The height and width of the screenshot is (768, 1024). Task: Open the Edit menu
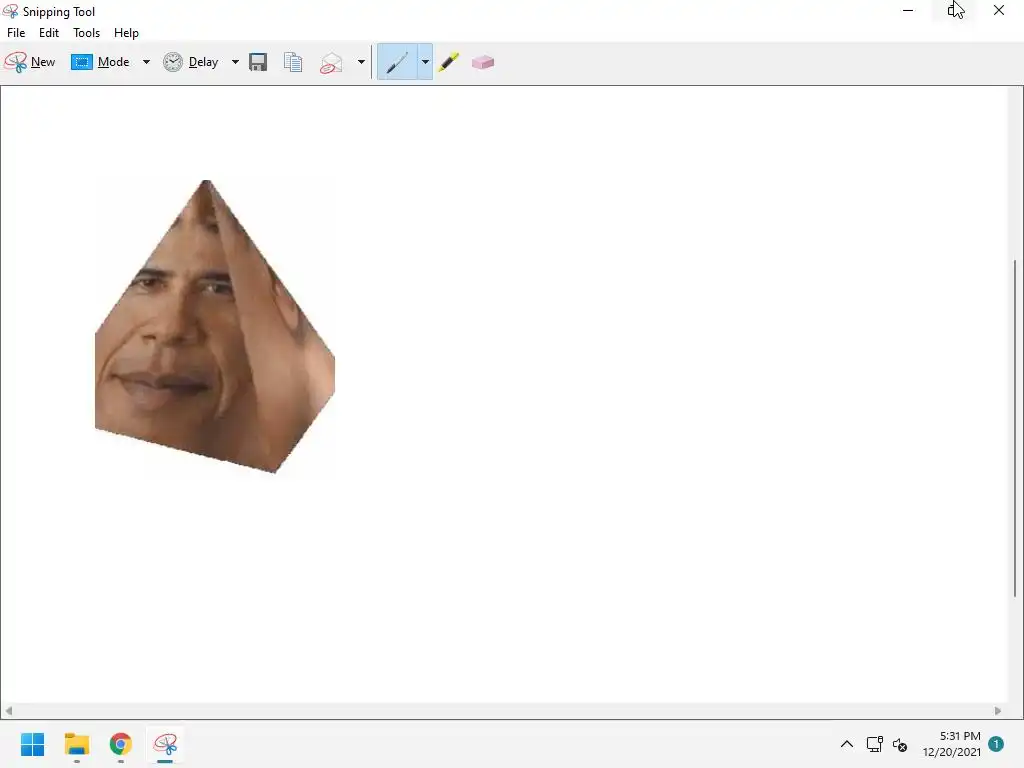point(49,33)
